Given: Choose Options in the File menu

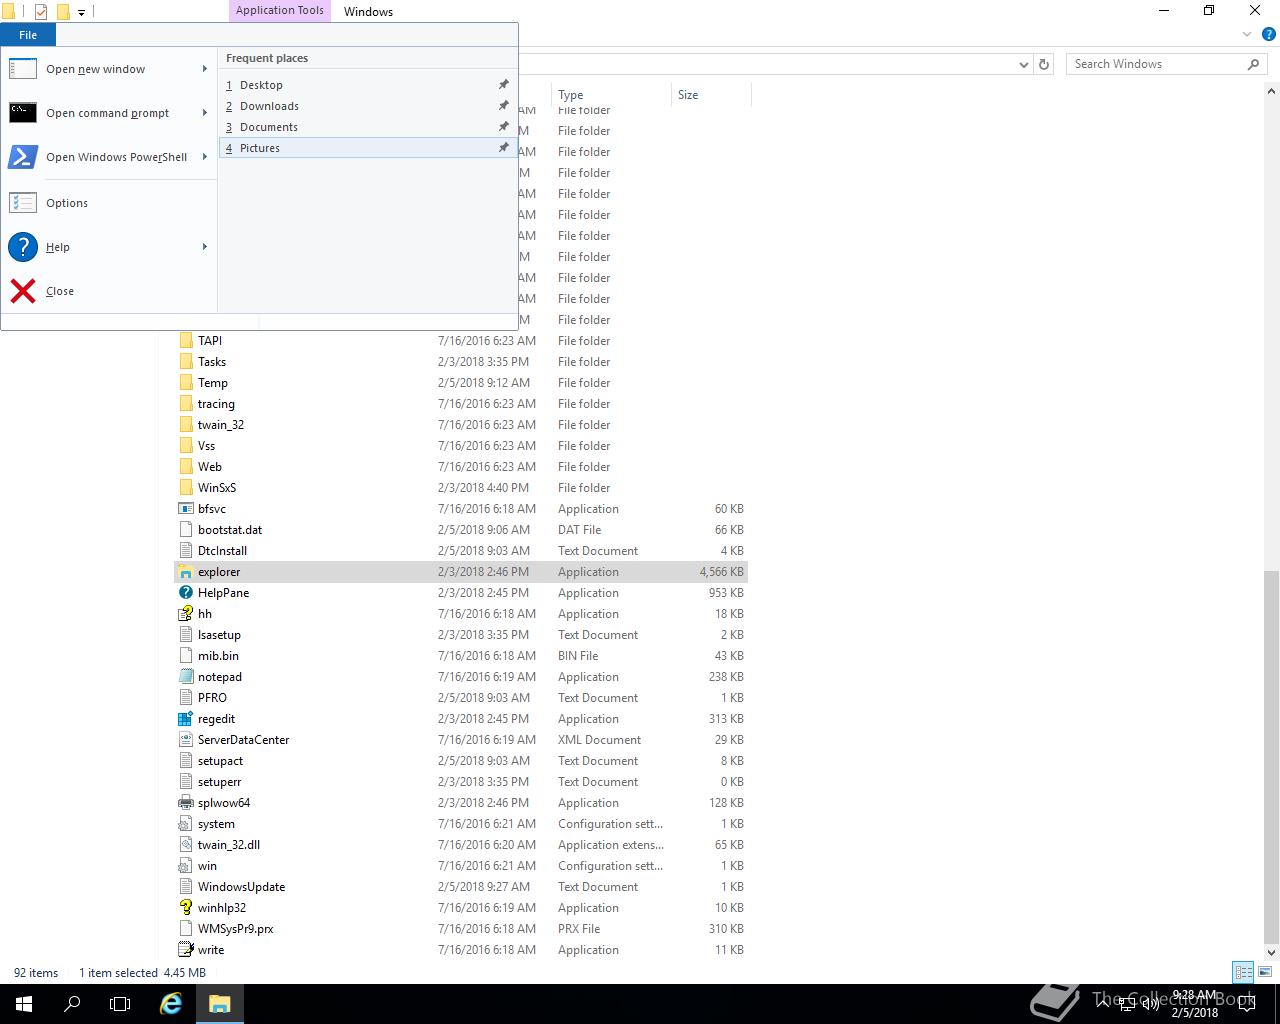Looking at the screenshot, I should (109, 203).
